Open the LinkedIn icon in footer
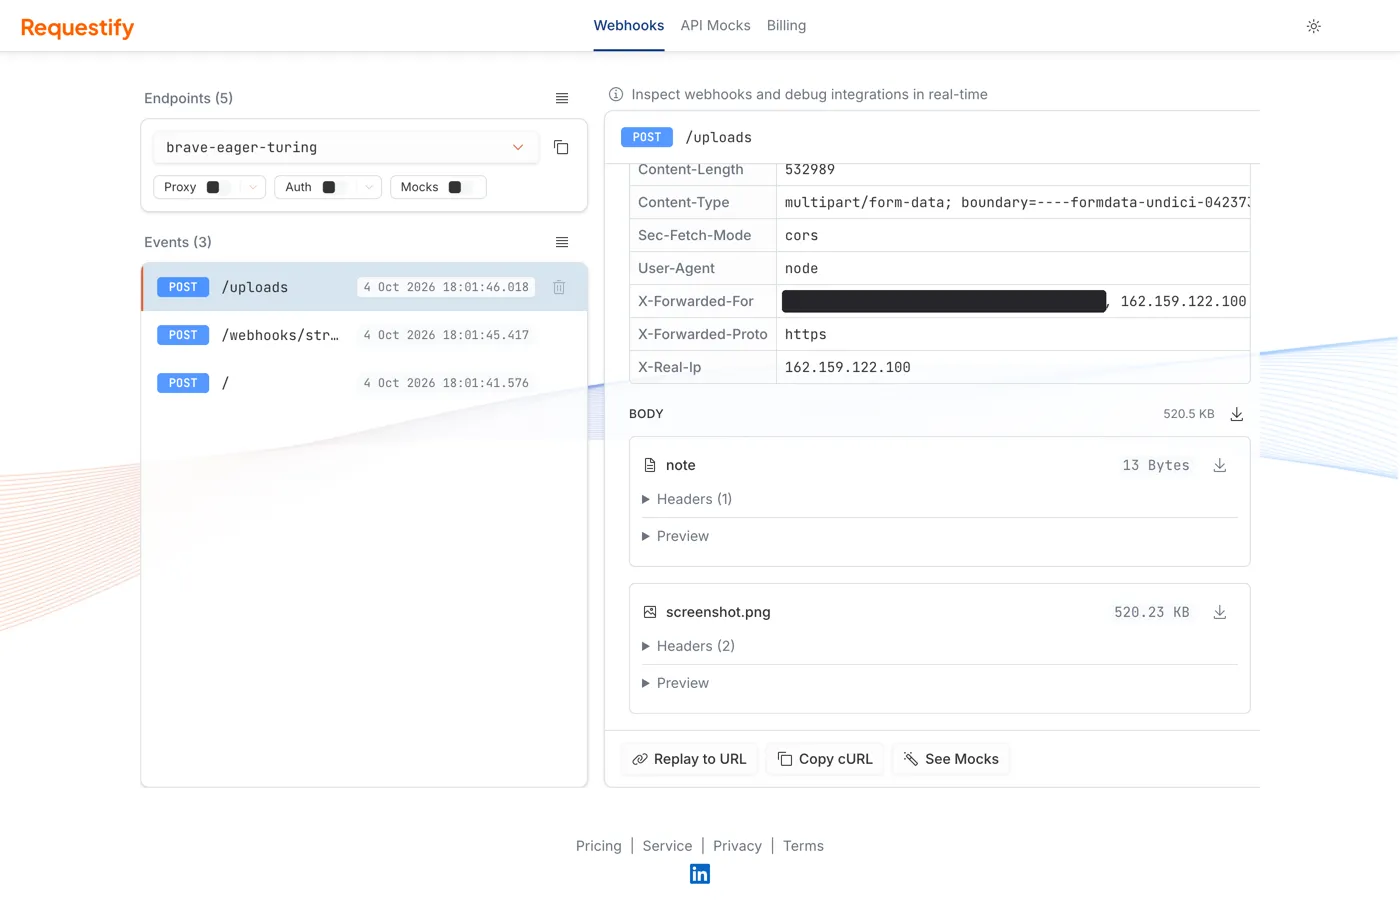Image resolution: width=1400 pixels, height=900 pixels. click(700, 874)
